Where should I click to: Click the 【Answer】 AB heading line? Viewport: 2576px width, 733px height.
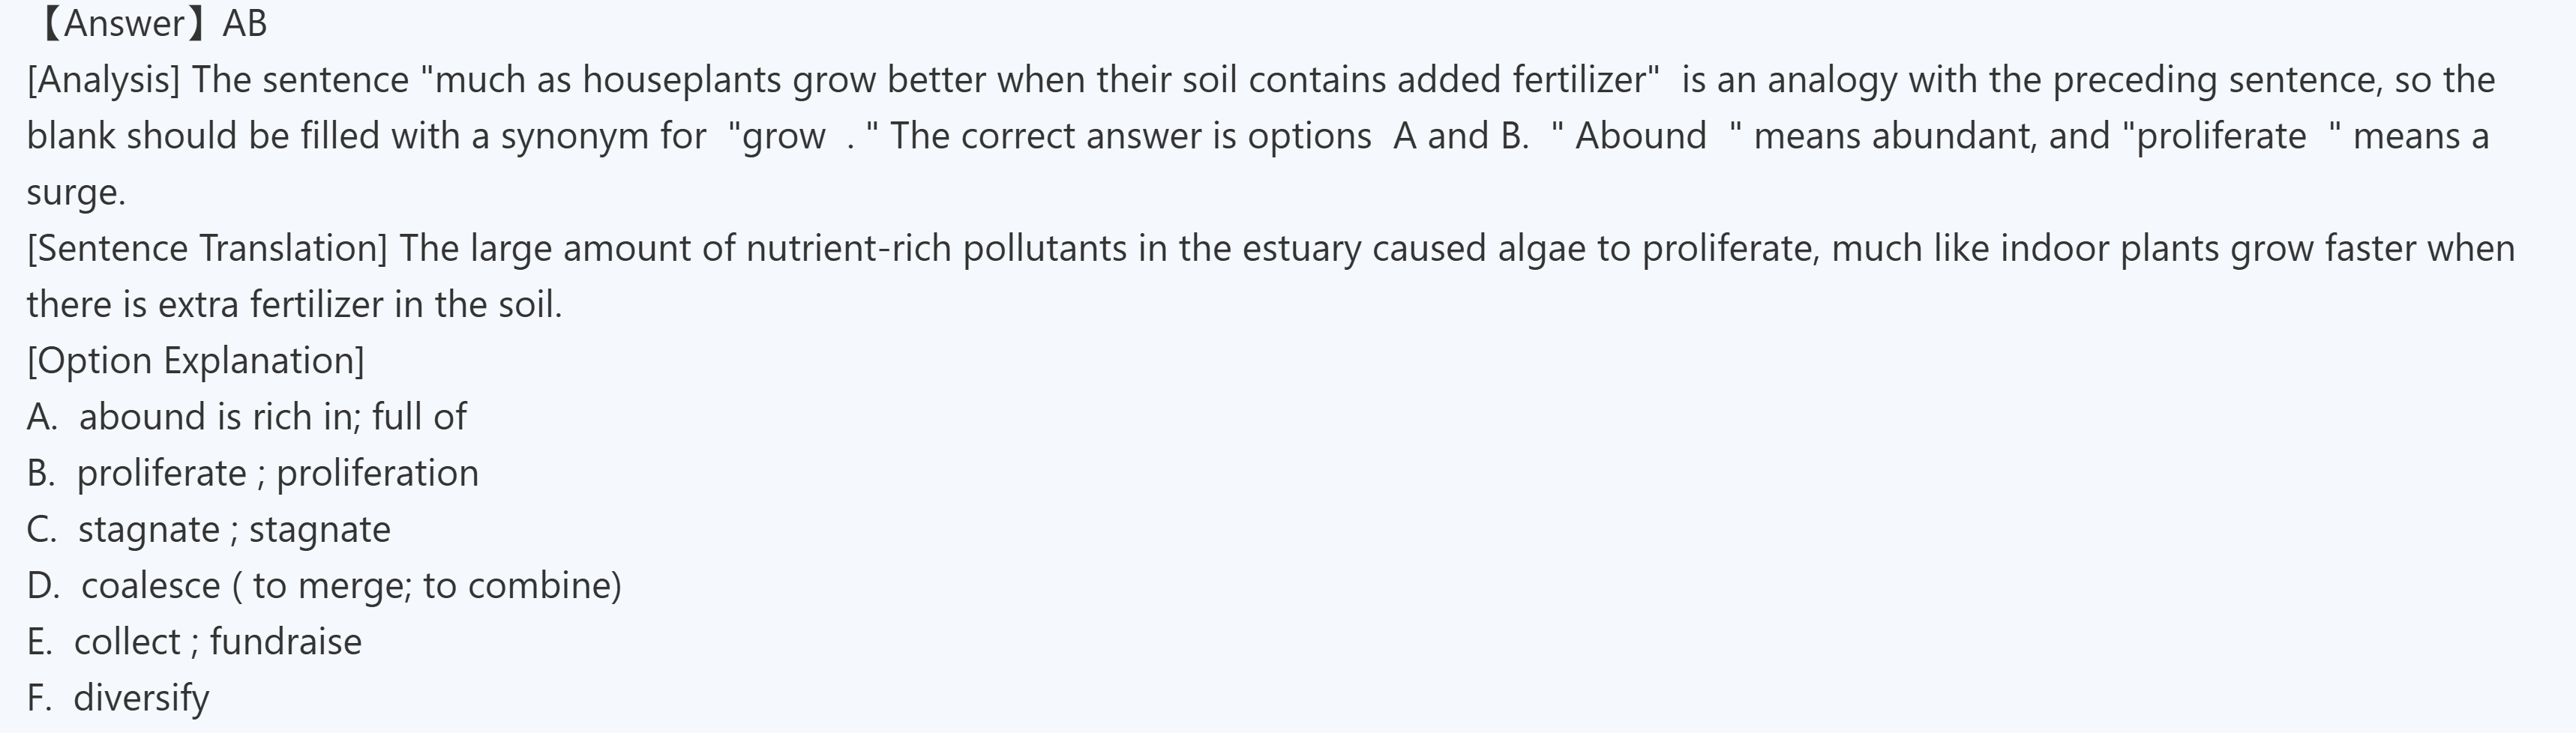(x=150, y=24)
